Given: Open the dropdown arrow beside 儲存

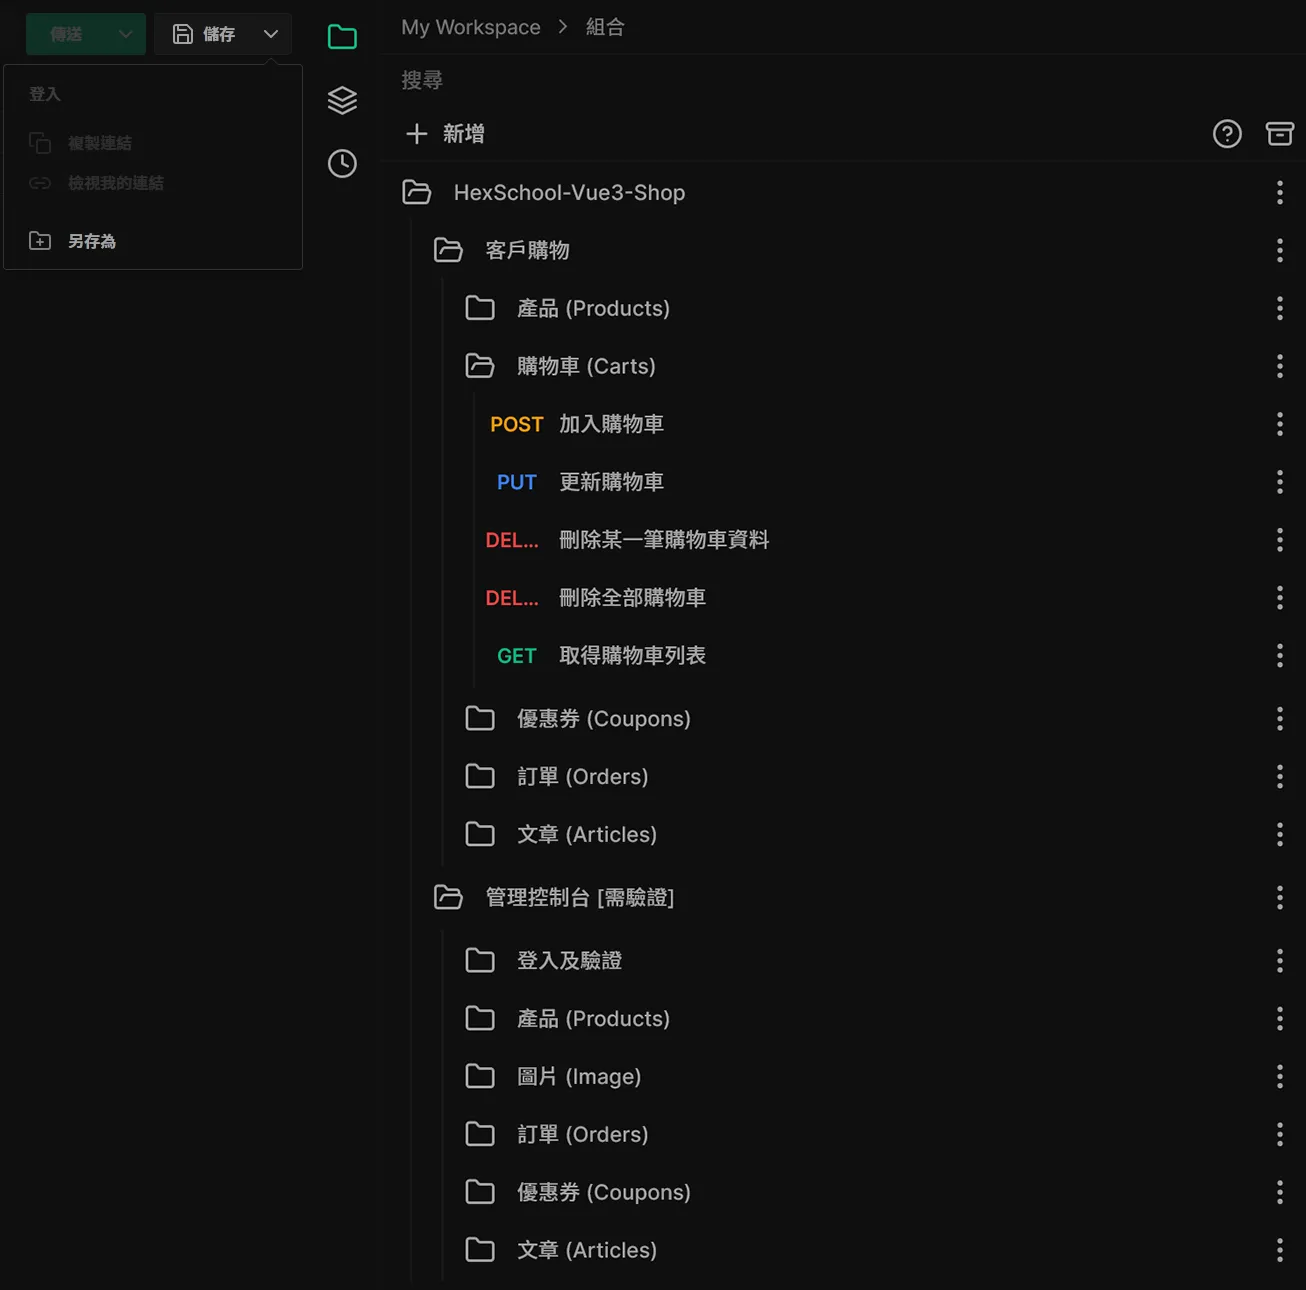Looking at the screenshot, I should (271, 34).
